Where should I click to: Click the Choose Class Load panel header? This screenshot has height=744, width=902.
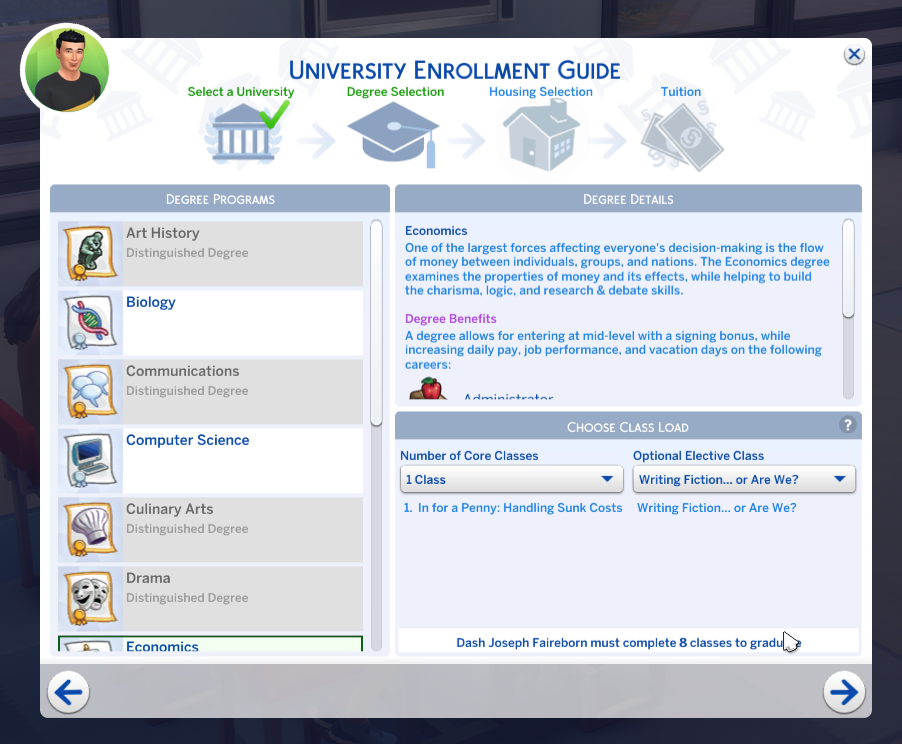coord(628,427)
